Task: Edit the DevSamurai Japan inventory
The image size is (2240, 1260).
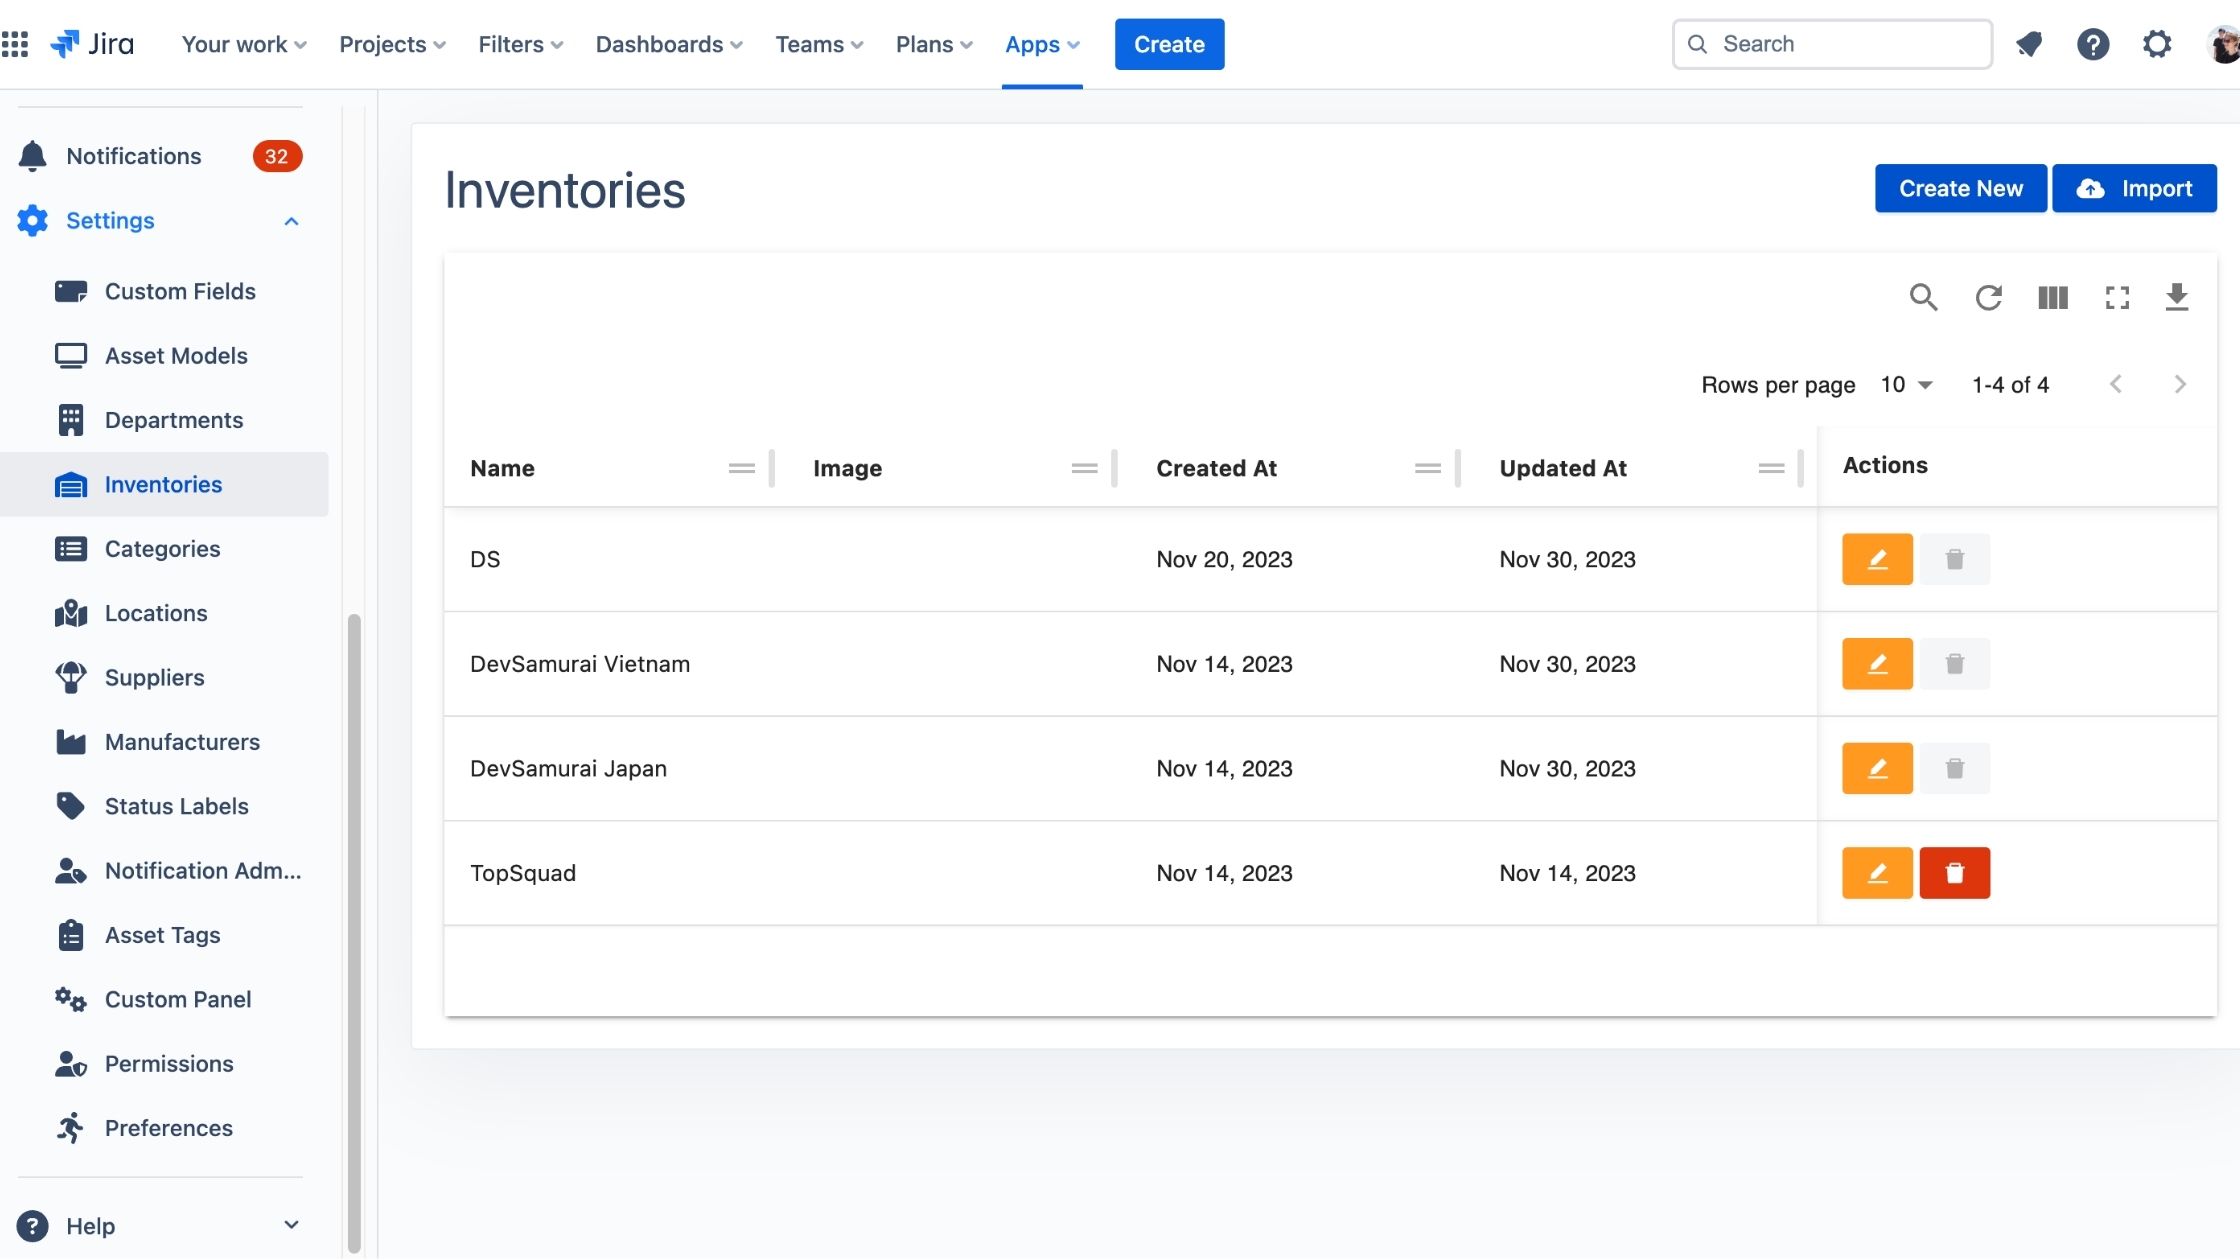Action: tap(1877, 768)
